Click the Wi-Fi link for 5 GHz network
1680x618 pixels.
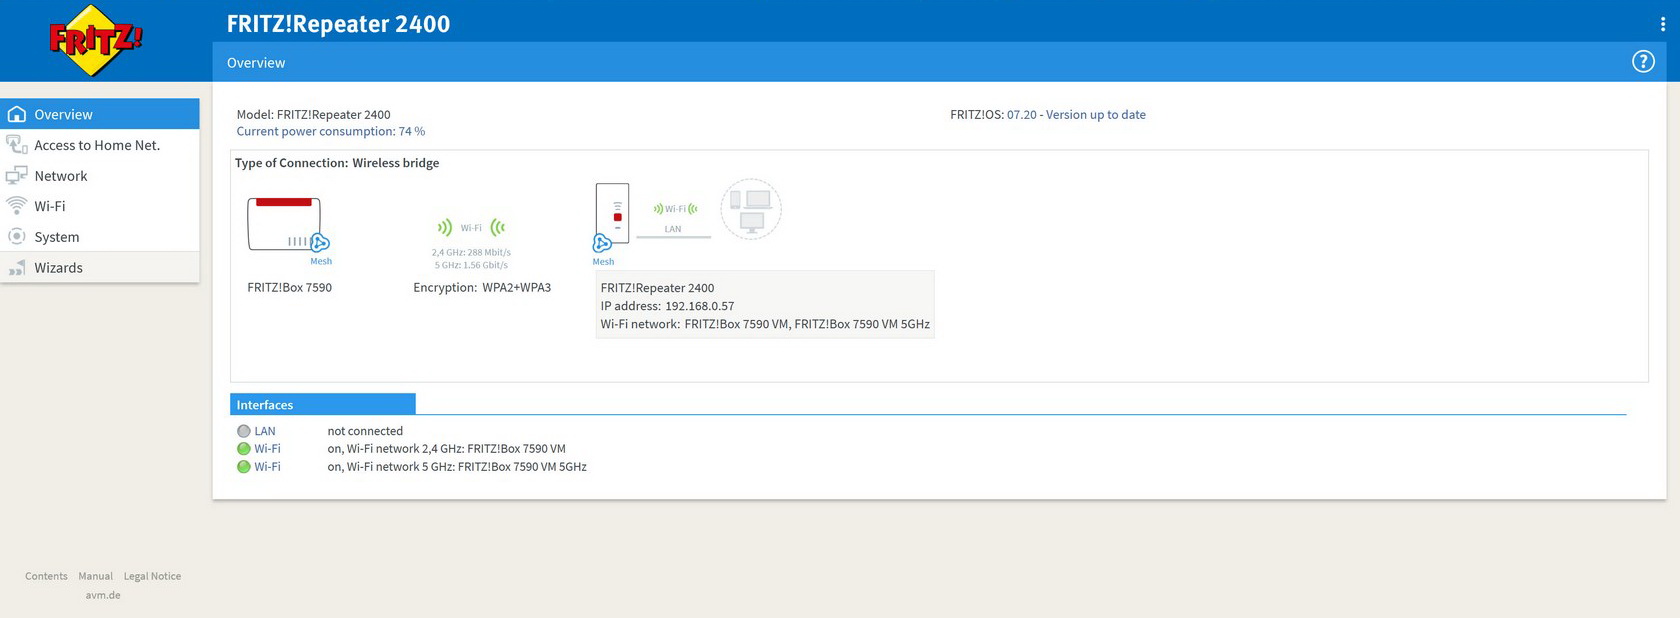pyautogui.click(x=267, y=467)
